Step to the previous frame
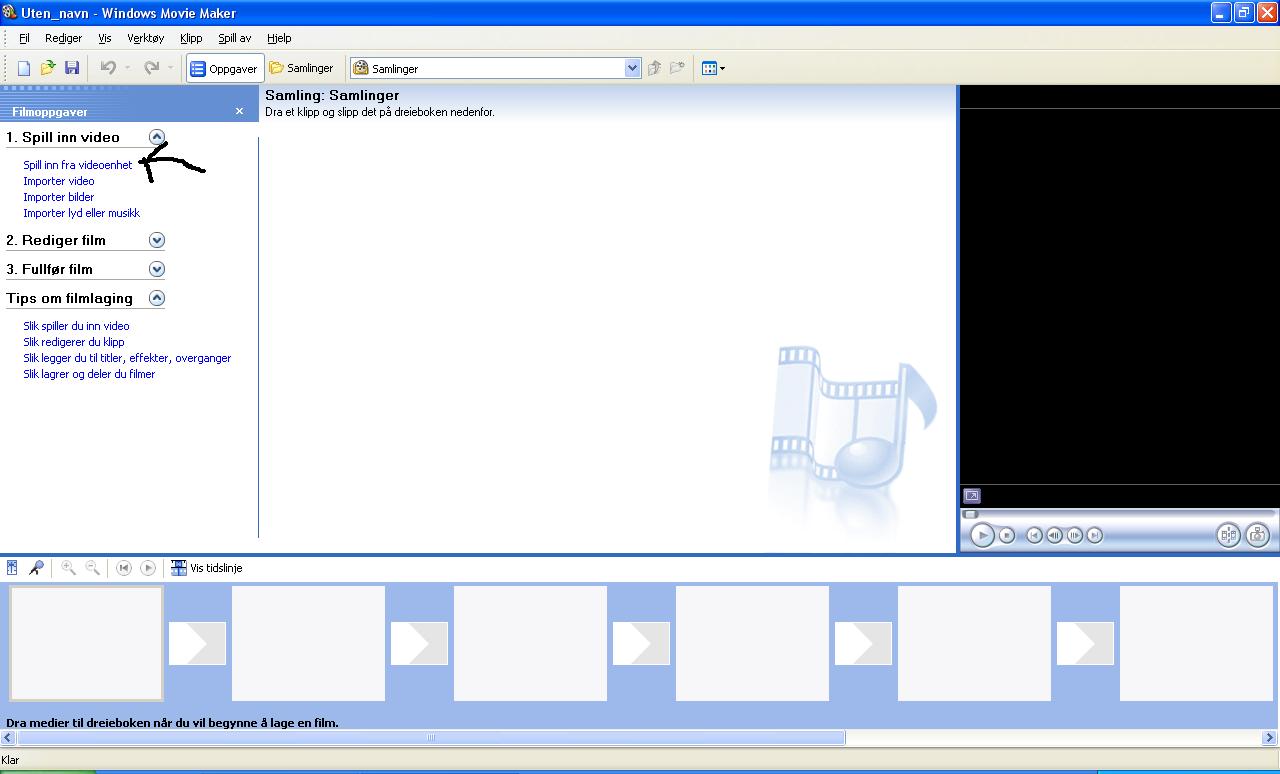The width and height of the screenshot is (1280, 774). pos(1055,535)
